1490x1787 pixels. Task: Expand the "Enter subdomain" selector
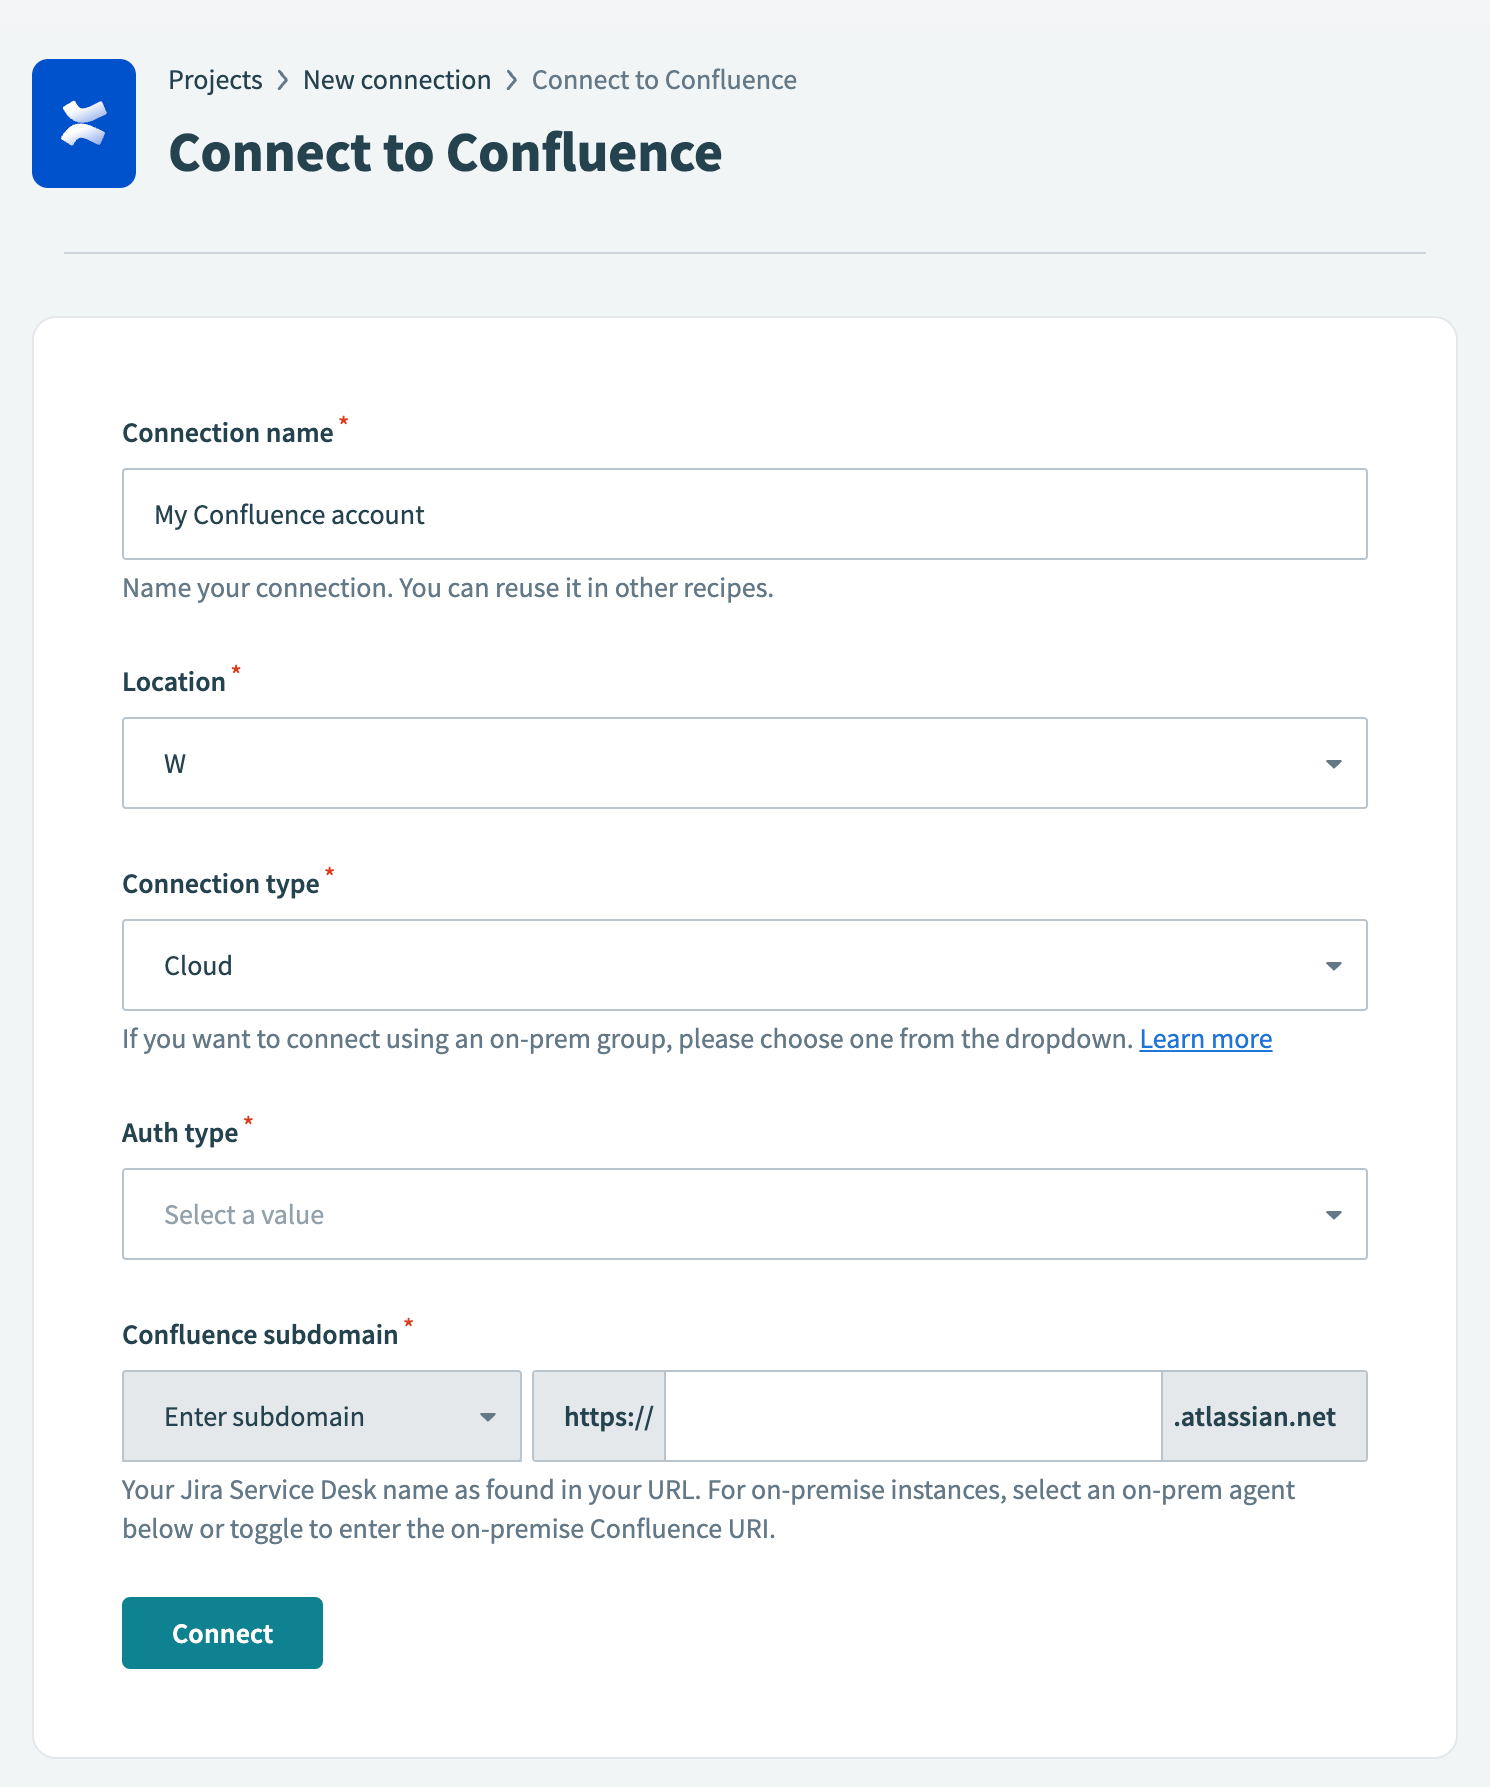[320, 1416]
